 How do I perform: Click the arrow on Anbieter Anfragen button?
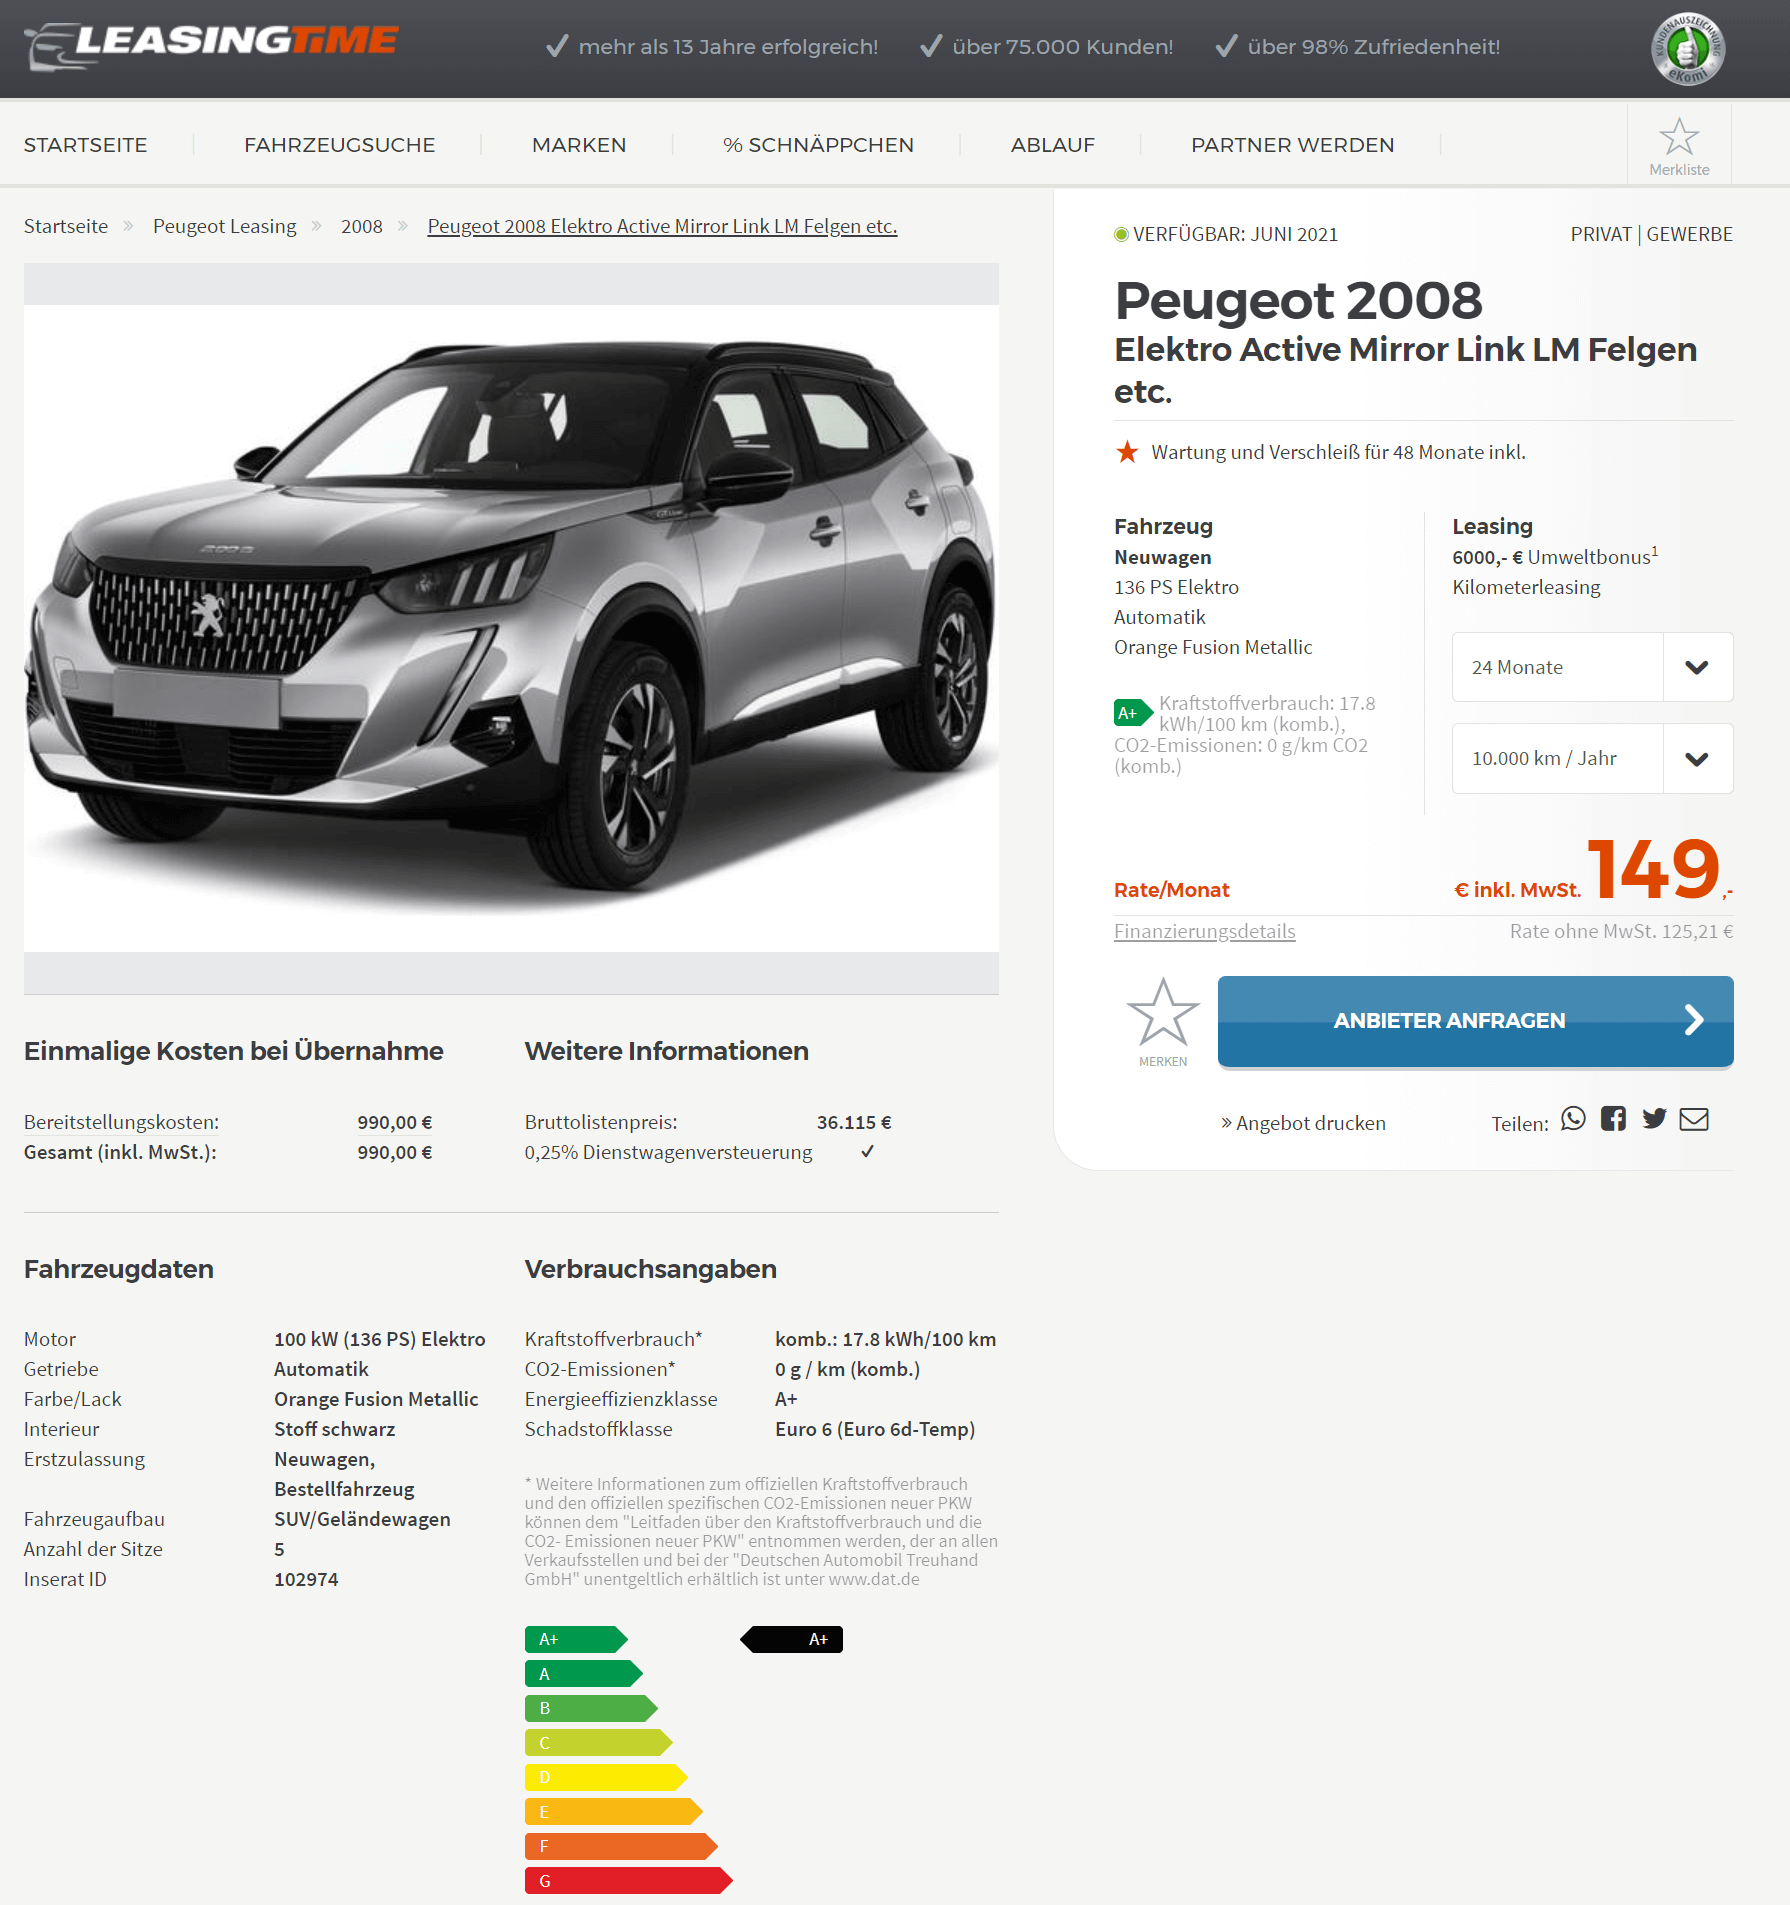pos(1693,1020)
